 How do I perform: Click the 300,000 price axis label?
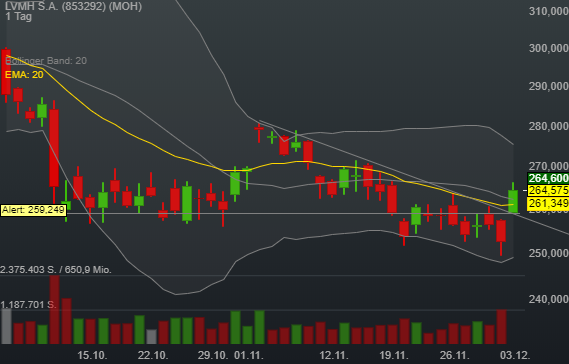click(x=548, y=48)
